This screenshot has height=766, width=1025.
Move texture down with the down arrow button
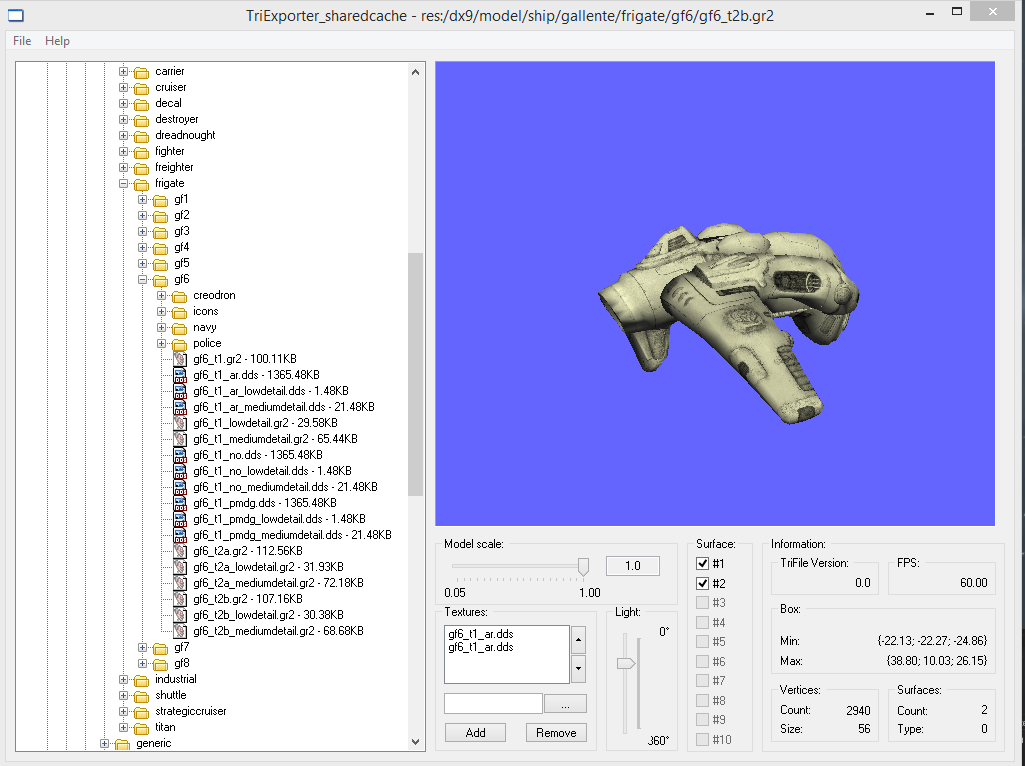tap(579, 669)
